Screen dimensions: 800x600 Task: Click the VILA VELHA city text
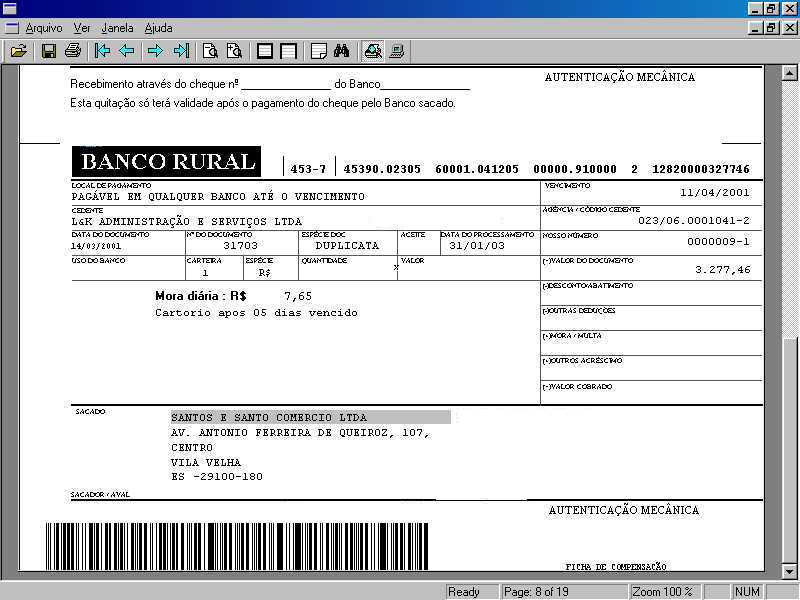tap(206, 462)
